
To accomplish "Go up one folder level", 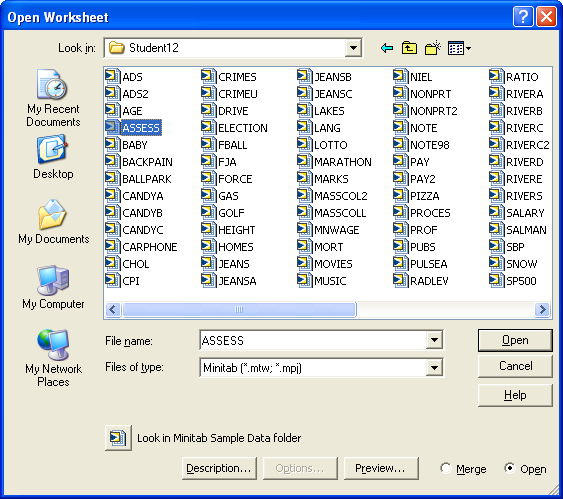I will click(x=409, y=48).
